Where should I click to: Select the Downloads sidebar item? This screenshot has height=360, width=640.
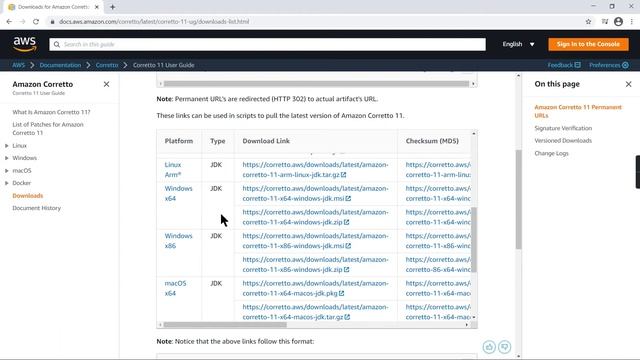(x=28, y=196)
